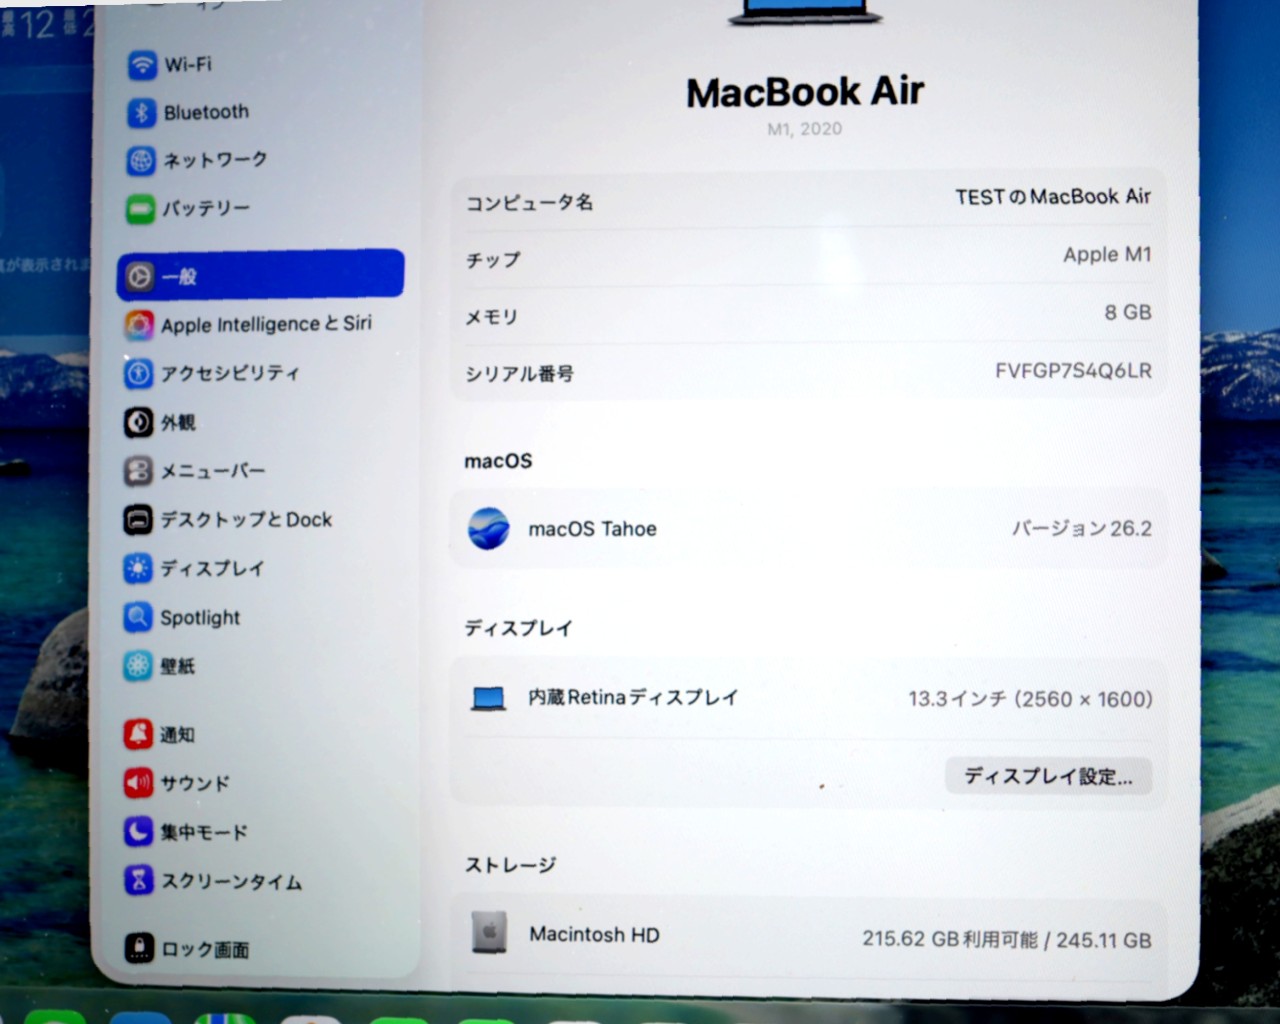Open メニューバー menu bar settings
The height and width of the screenshot is (1024, 1280).
[x=212, y=471]
